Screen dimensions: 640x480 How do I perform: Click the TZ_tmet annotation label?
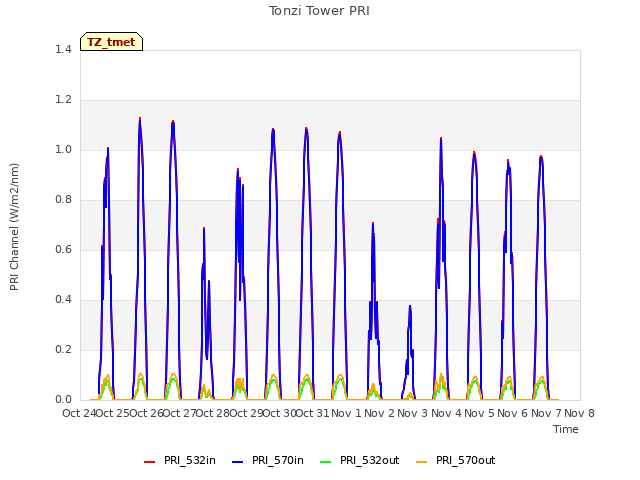[x=111, y=42]
